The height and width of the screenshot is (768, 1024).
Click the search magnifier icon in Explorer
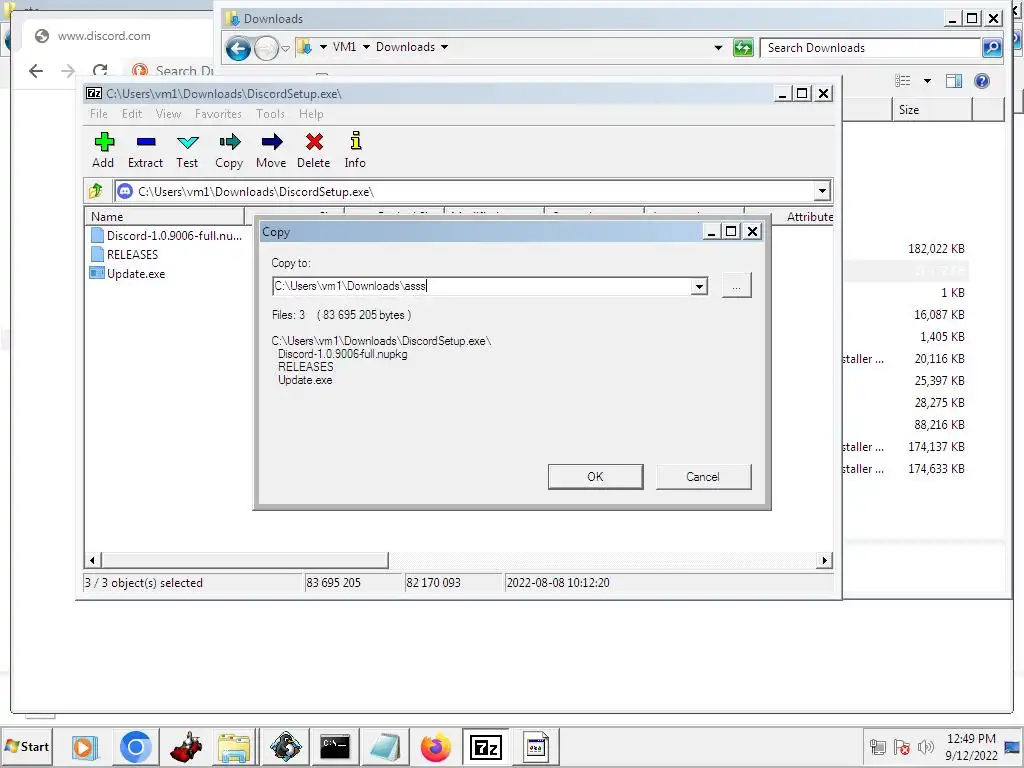(x=992, y=48)
